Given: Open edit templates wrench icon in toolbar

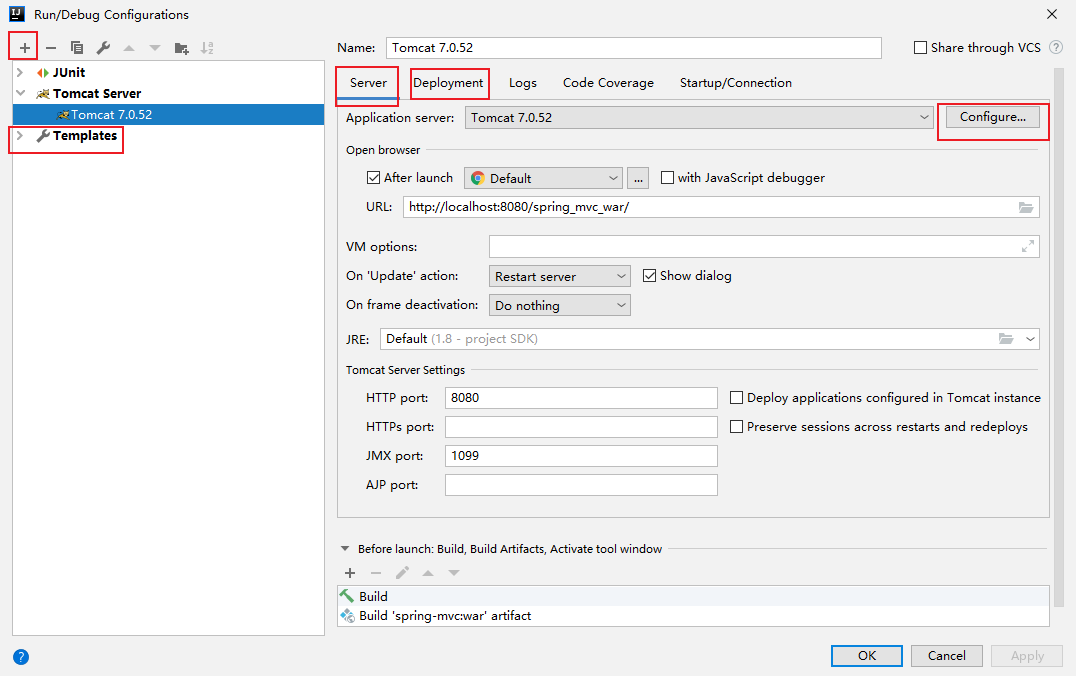Looking at the screenshot, I should pyautogui.click(x=103, y=48).
